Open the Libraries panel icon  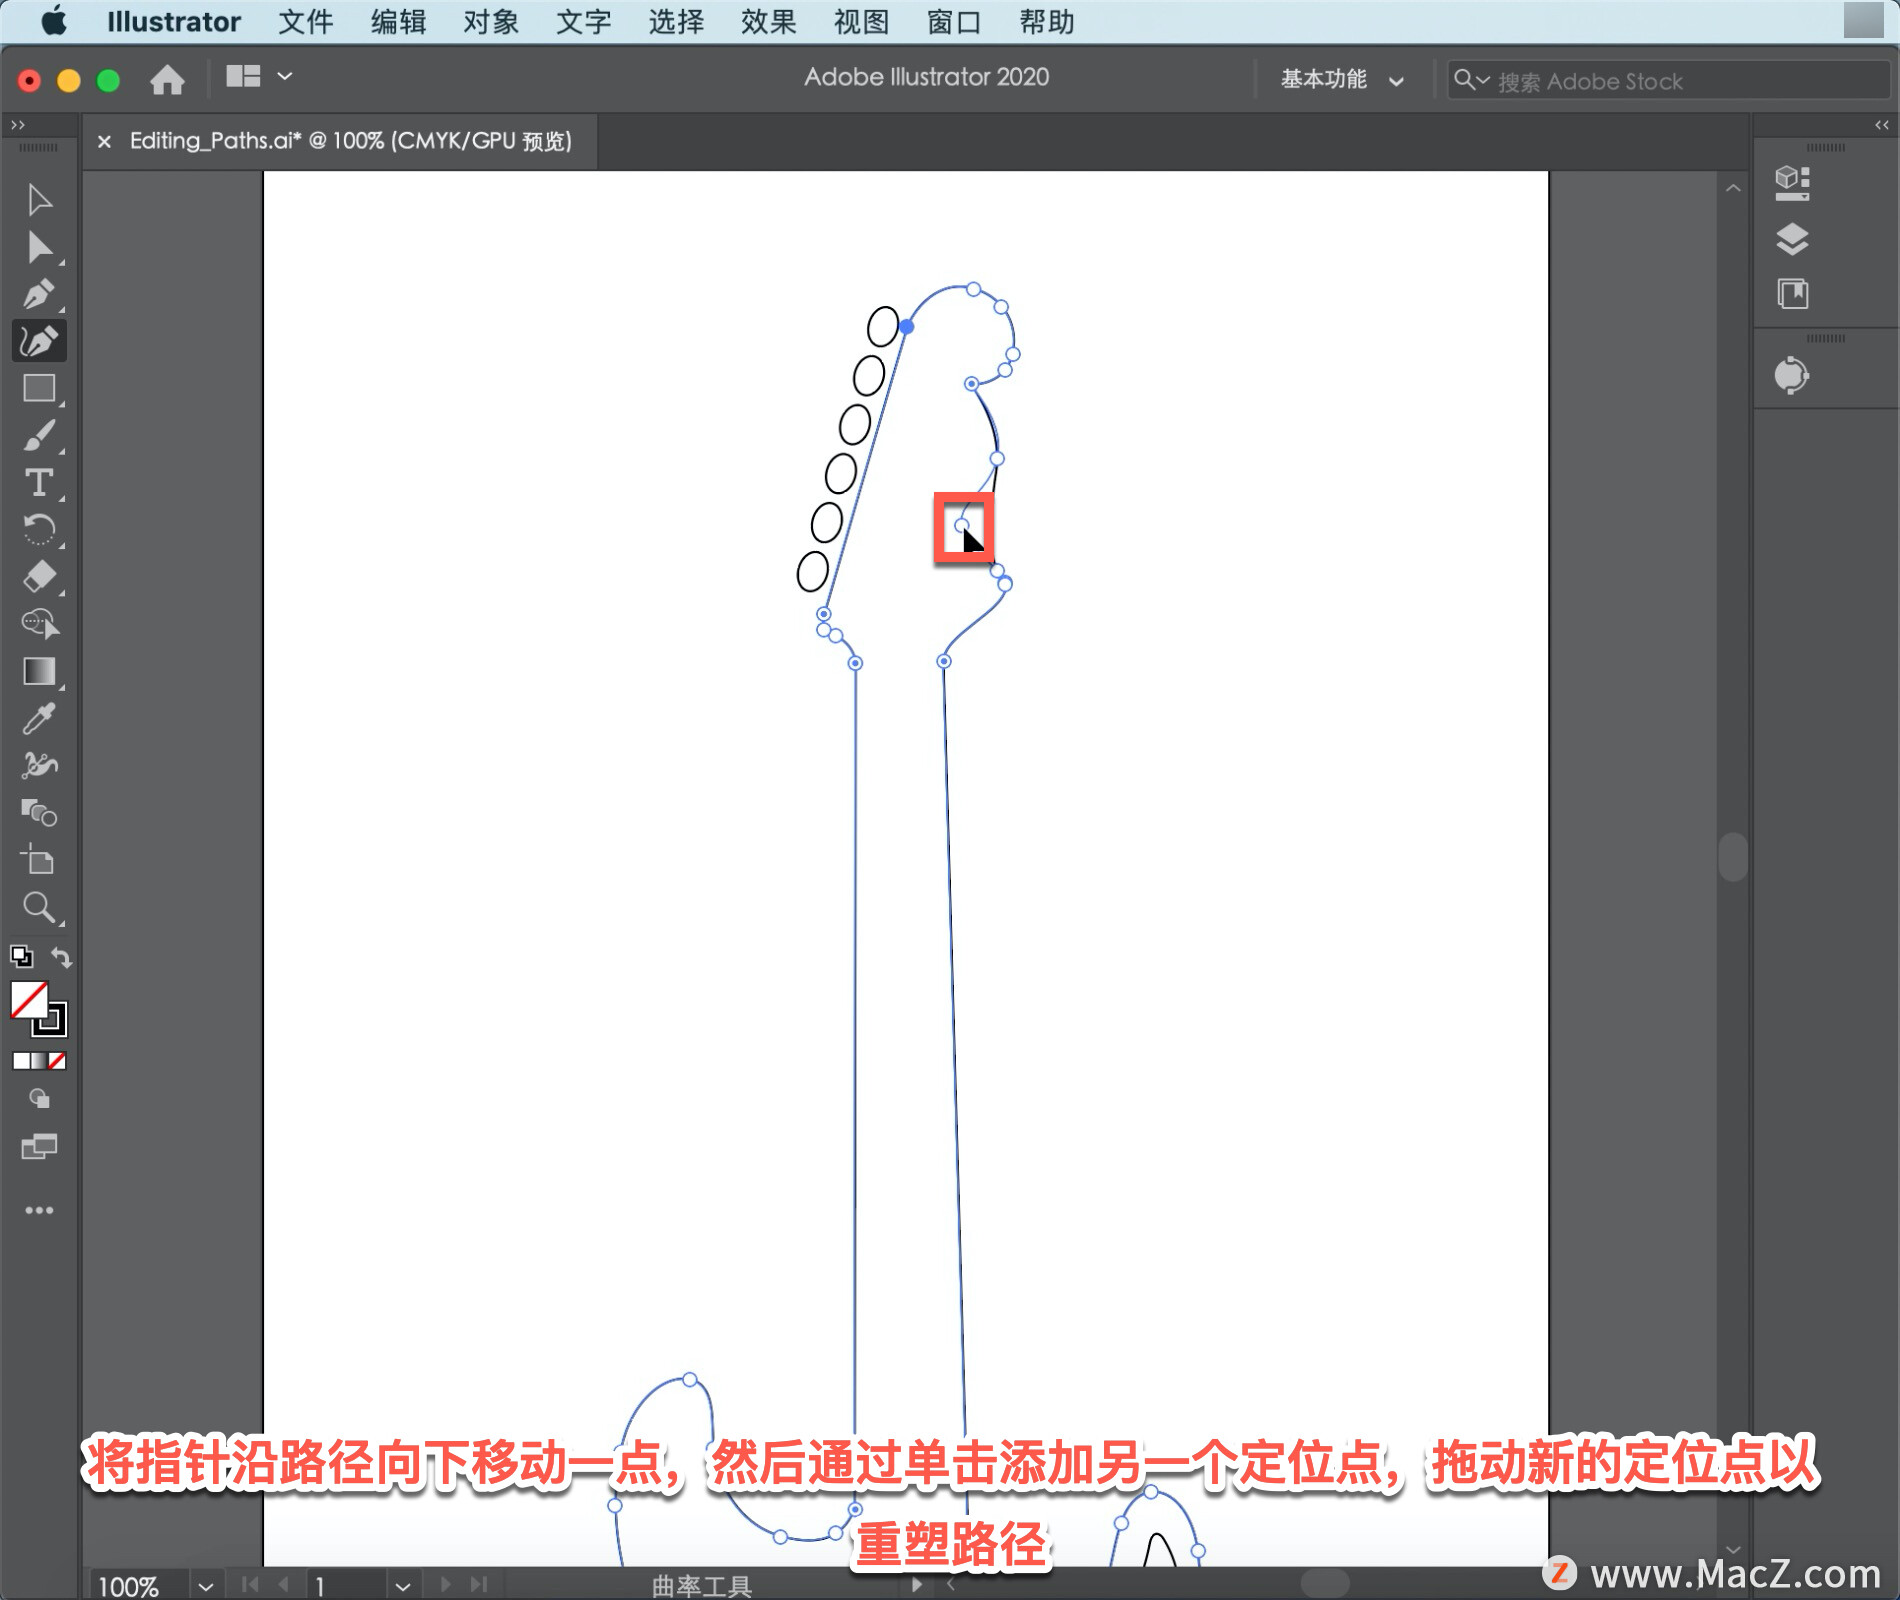tap(1792, 294)
